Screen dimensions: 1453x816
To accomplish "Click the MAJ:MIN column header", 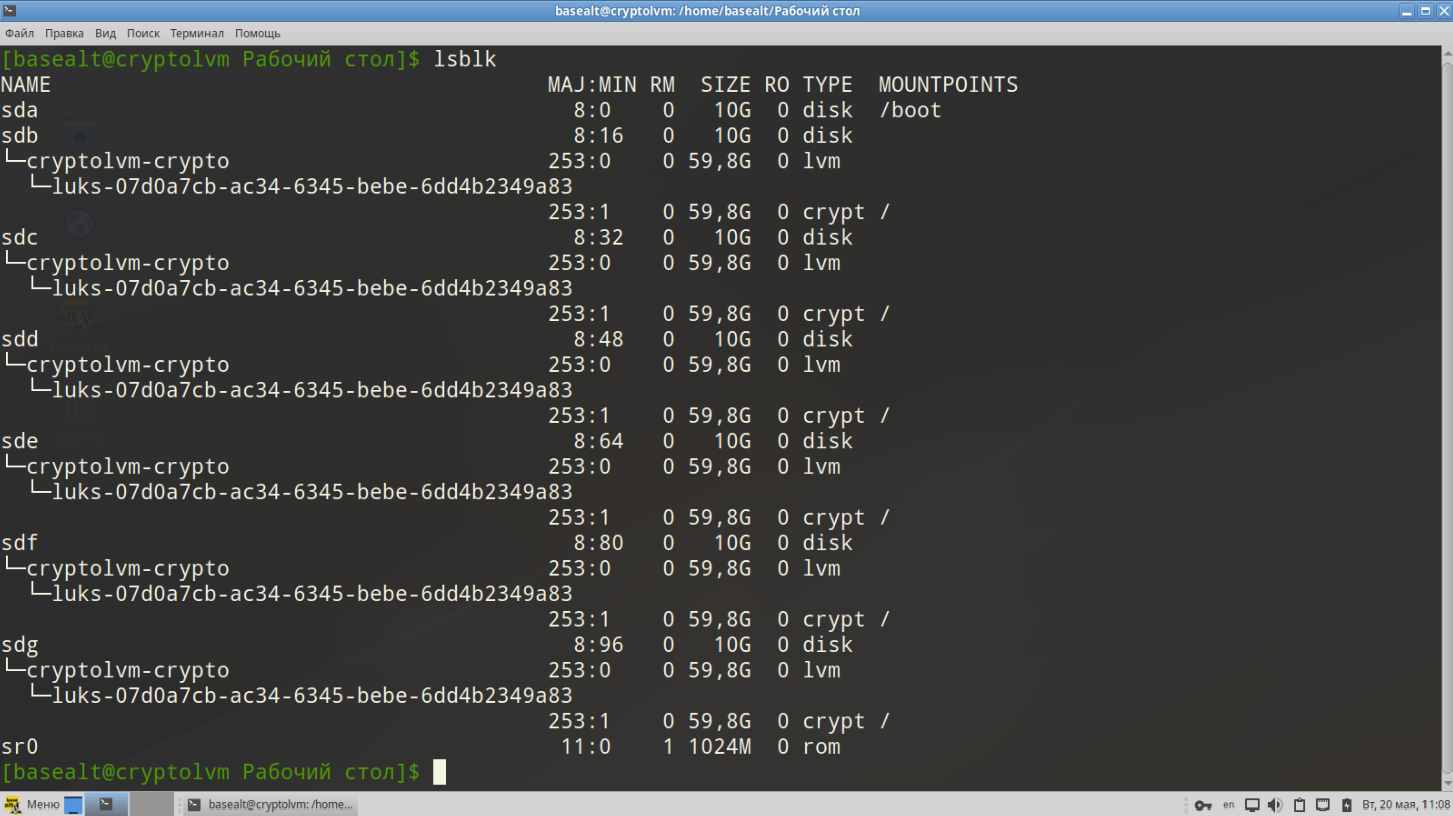I will click(592, 85).
